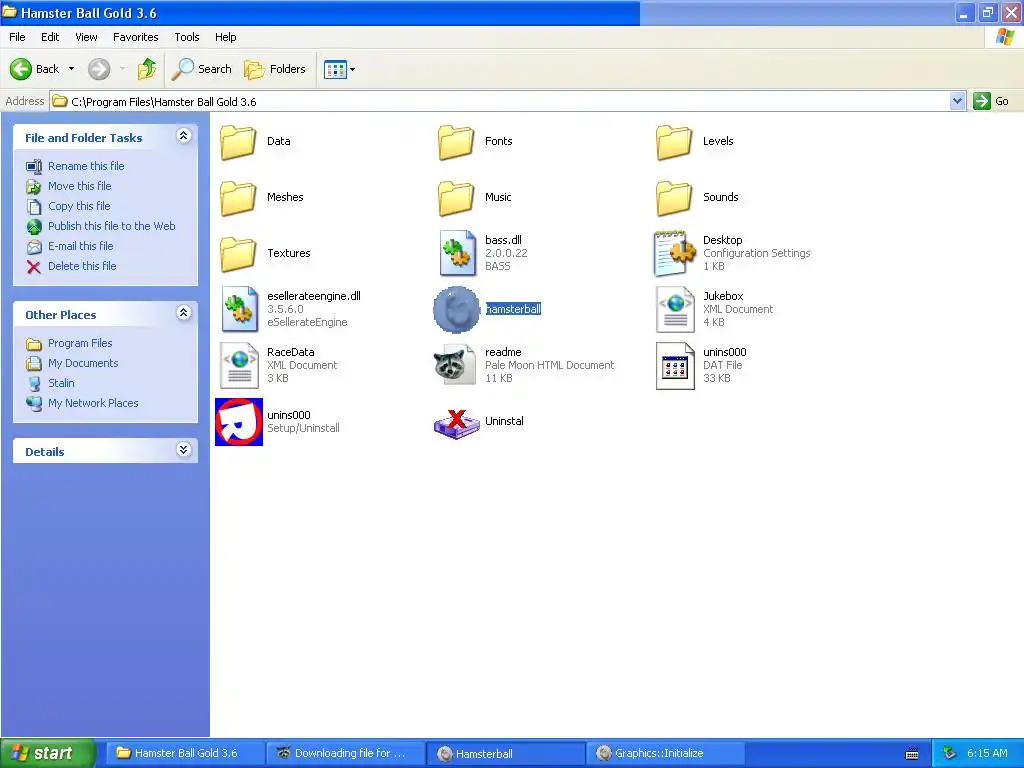Switch to Hamster Ball Gold 3.6 taskbar item
The image size is (1024, 768).
click(183, 754)
